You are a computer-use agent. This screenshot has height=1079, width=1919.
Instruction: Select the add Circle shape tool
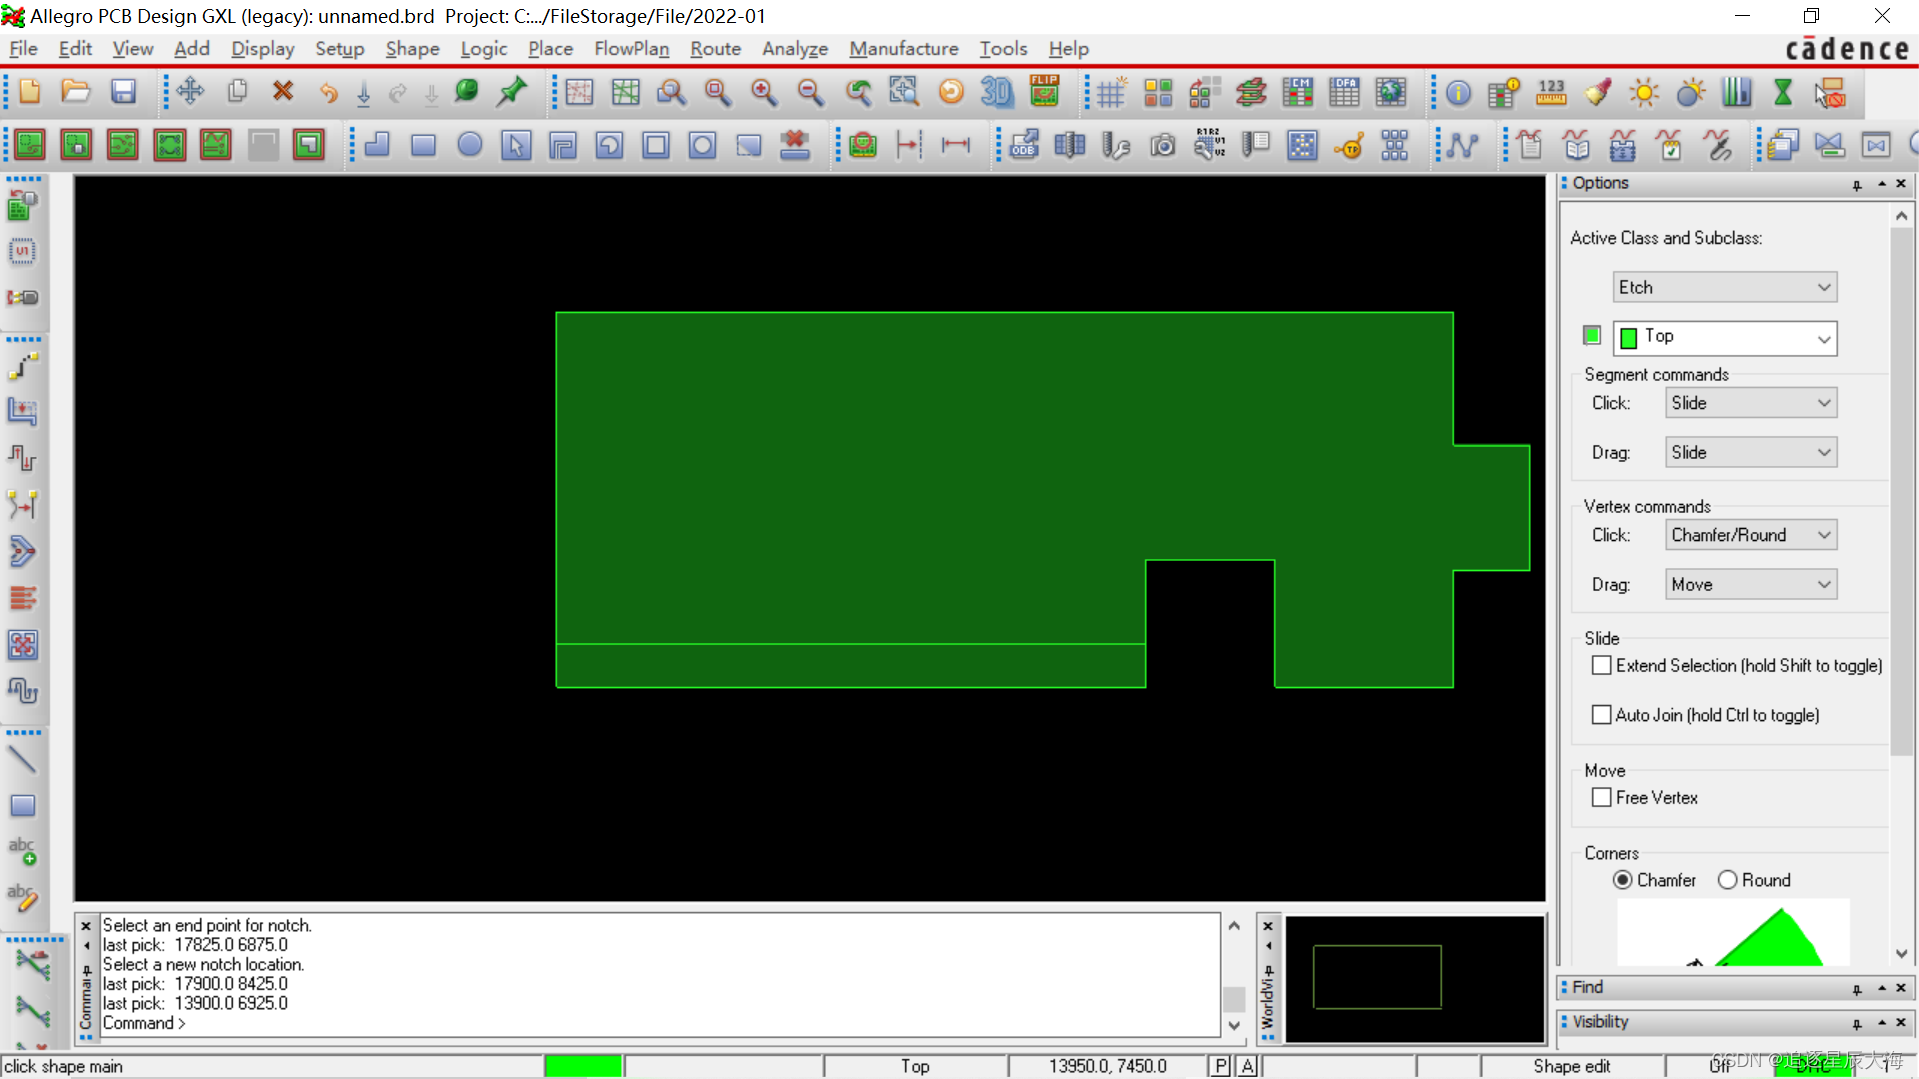pyautogui.click(x=470, y=145)
